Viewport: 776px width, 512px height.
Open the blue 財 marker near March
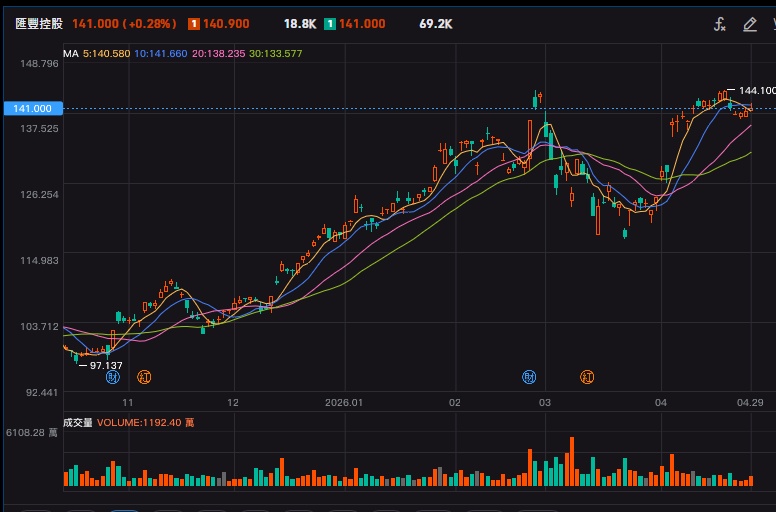[529, 377]
